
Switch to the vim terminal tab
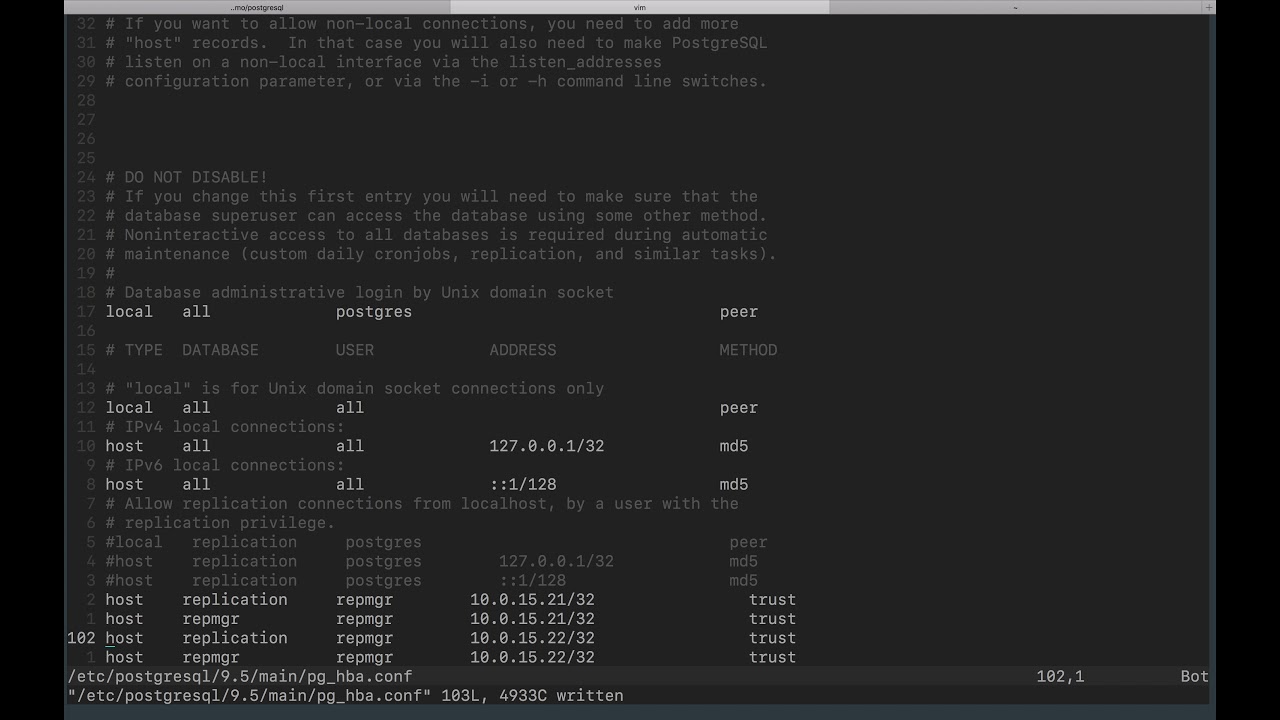(x=640, y=7)
